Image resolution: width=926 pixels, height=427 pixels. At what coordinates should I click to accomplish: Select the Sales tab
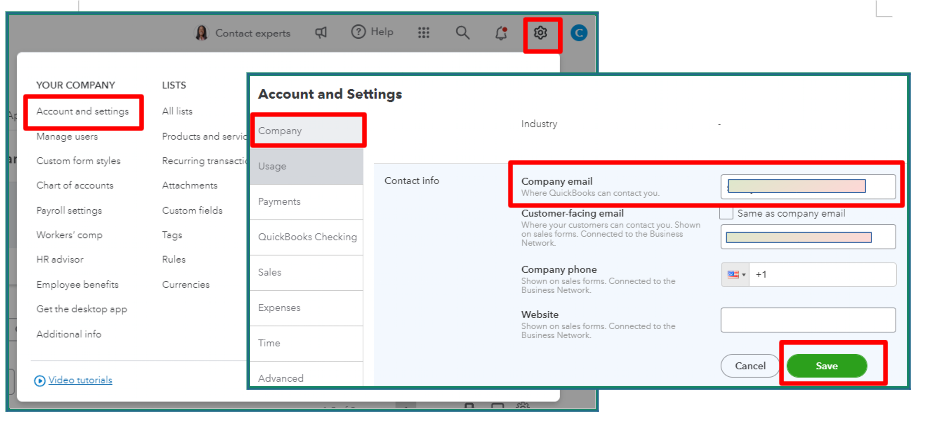tap(307, 273)
